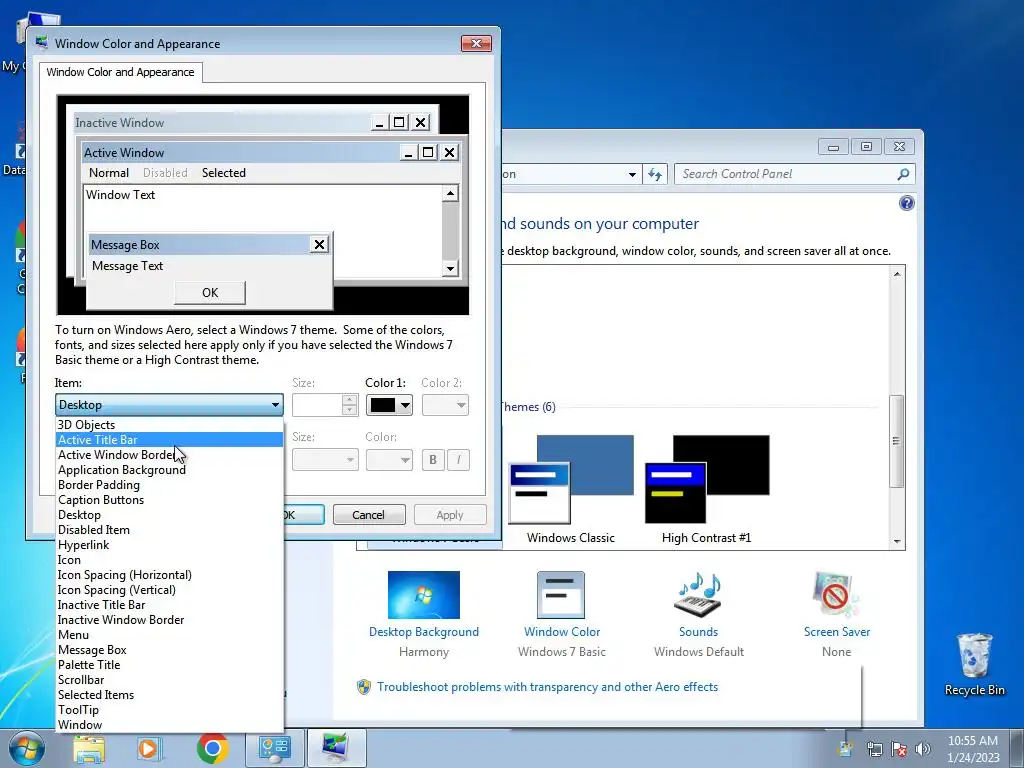Screen dimensions: 1024x768
Task: Open the Color 2 dropdown
Action: coord(445,406)
